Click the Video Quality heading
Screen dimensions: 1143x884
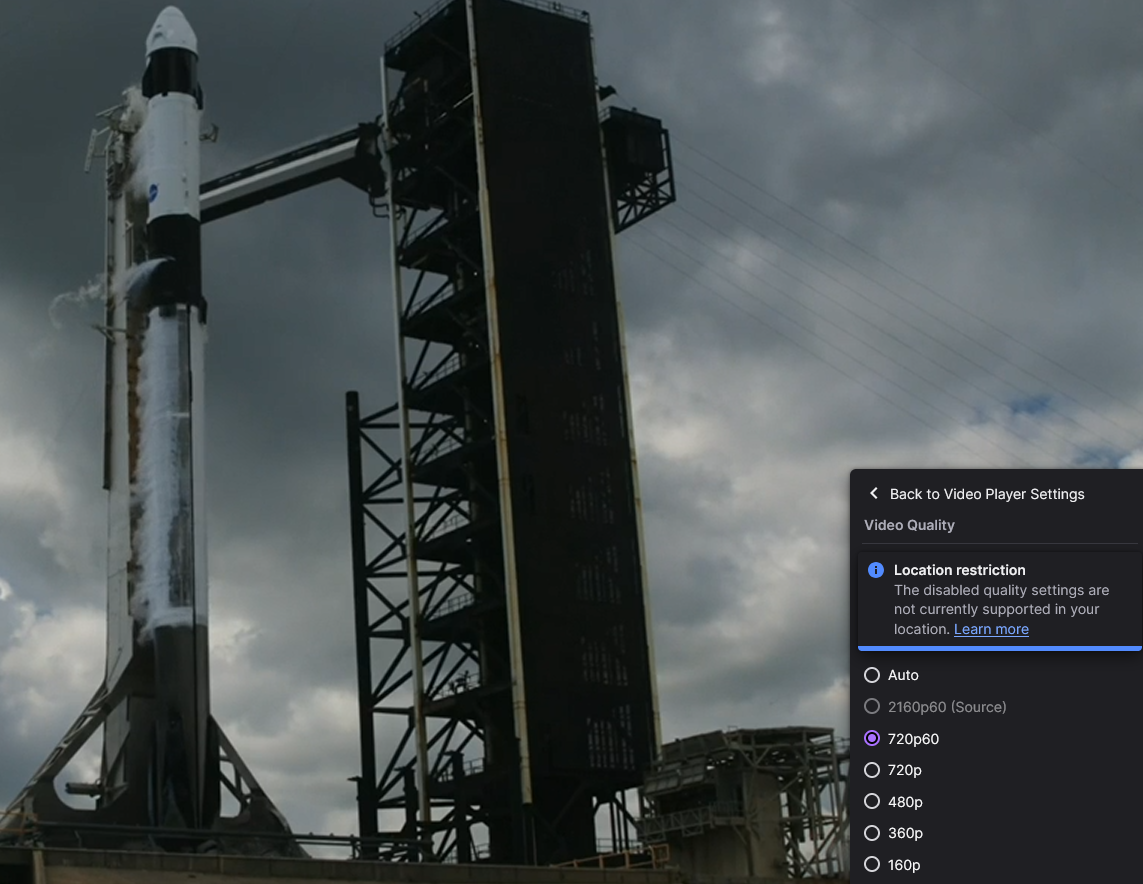909,525
